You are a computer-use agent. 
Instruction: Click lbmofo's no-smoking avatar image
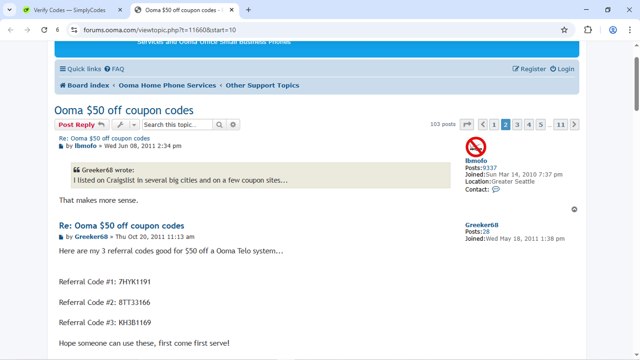click(476, 147)
